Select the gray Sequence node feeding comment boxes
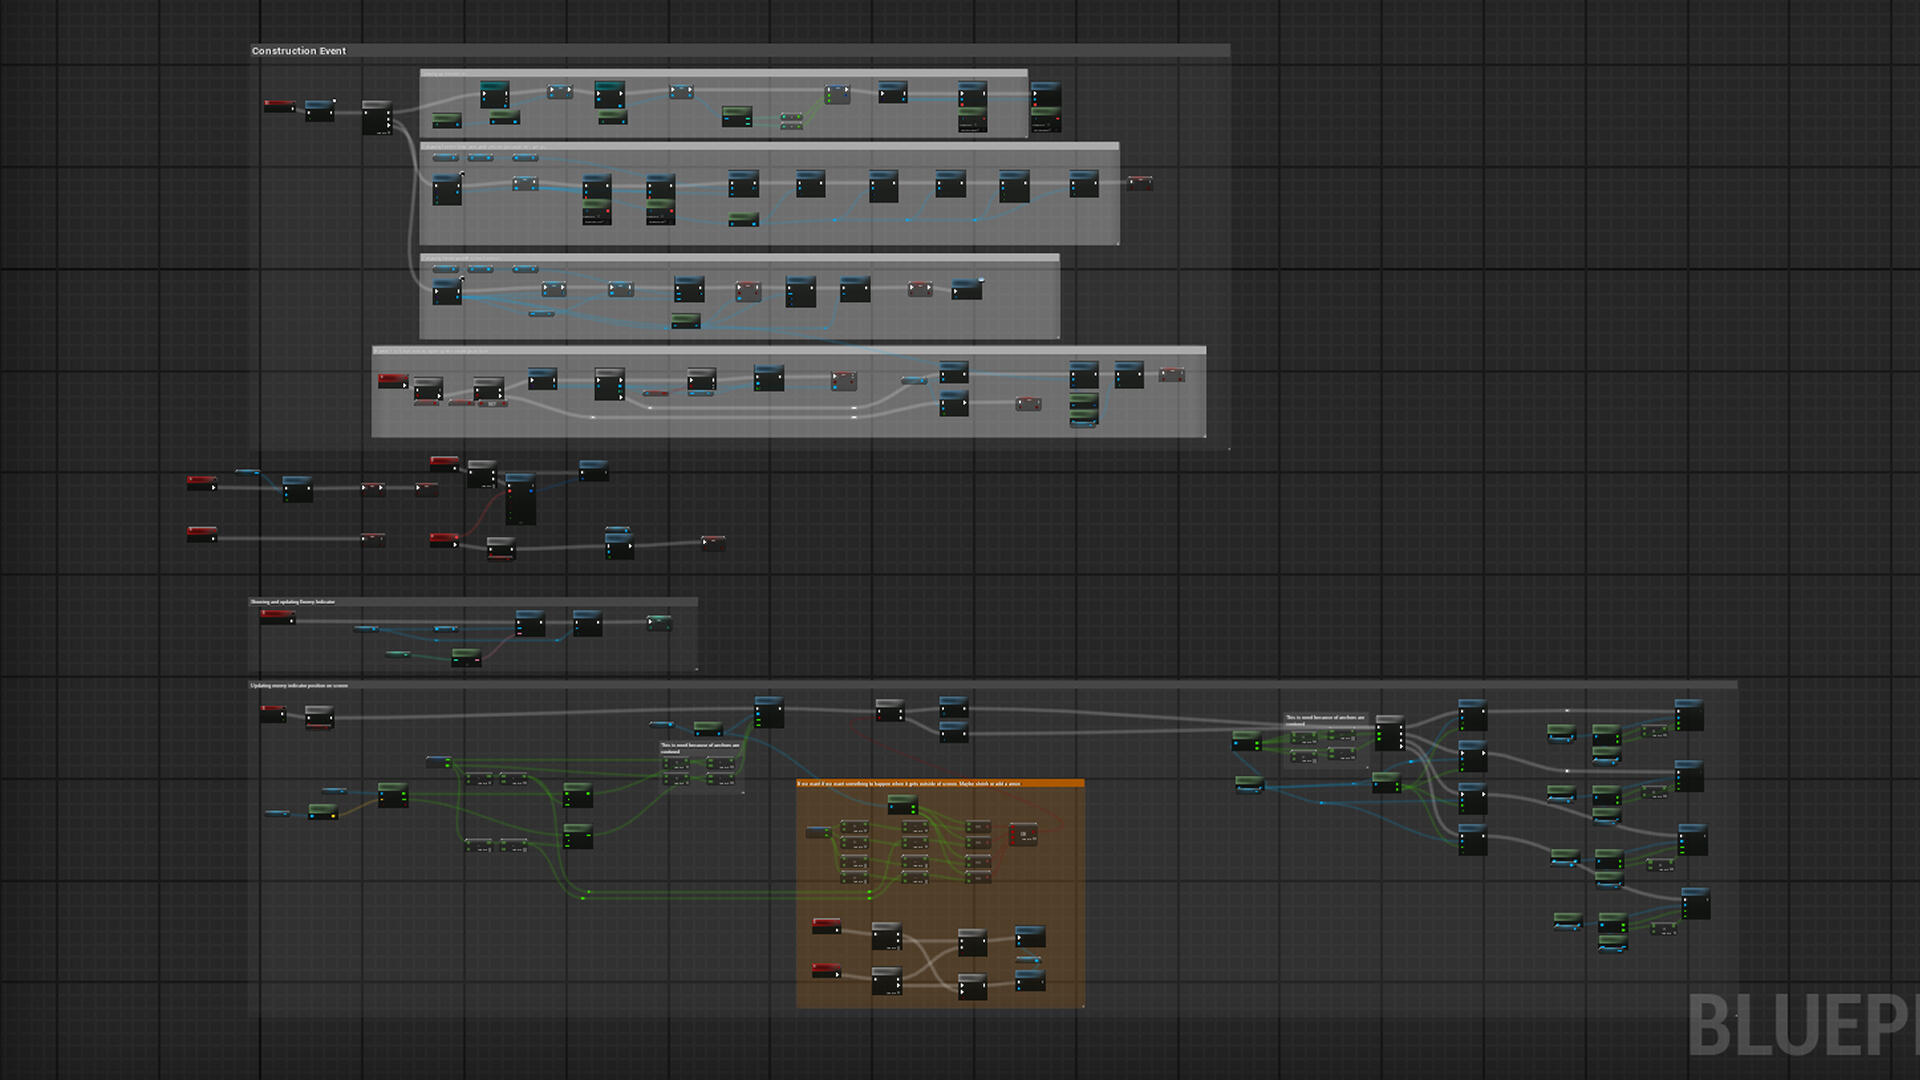Screen dimensions: 1920x1080 tap(377, 117)
